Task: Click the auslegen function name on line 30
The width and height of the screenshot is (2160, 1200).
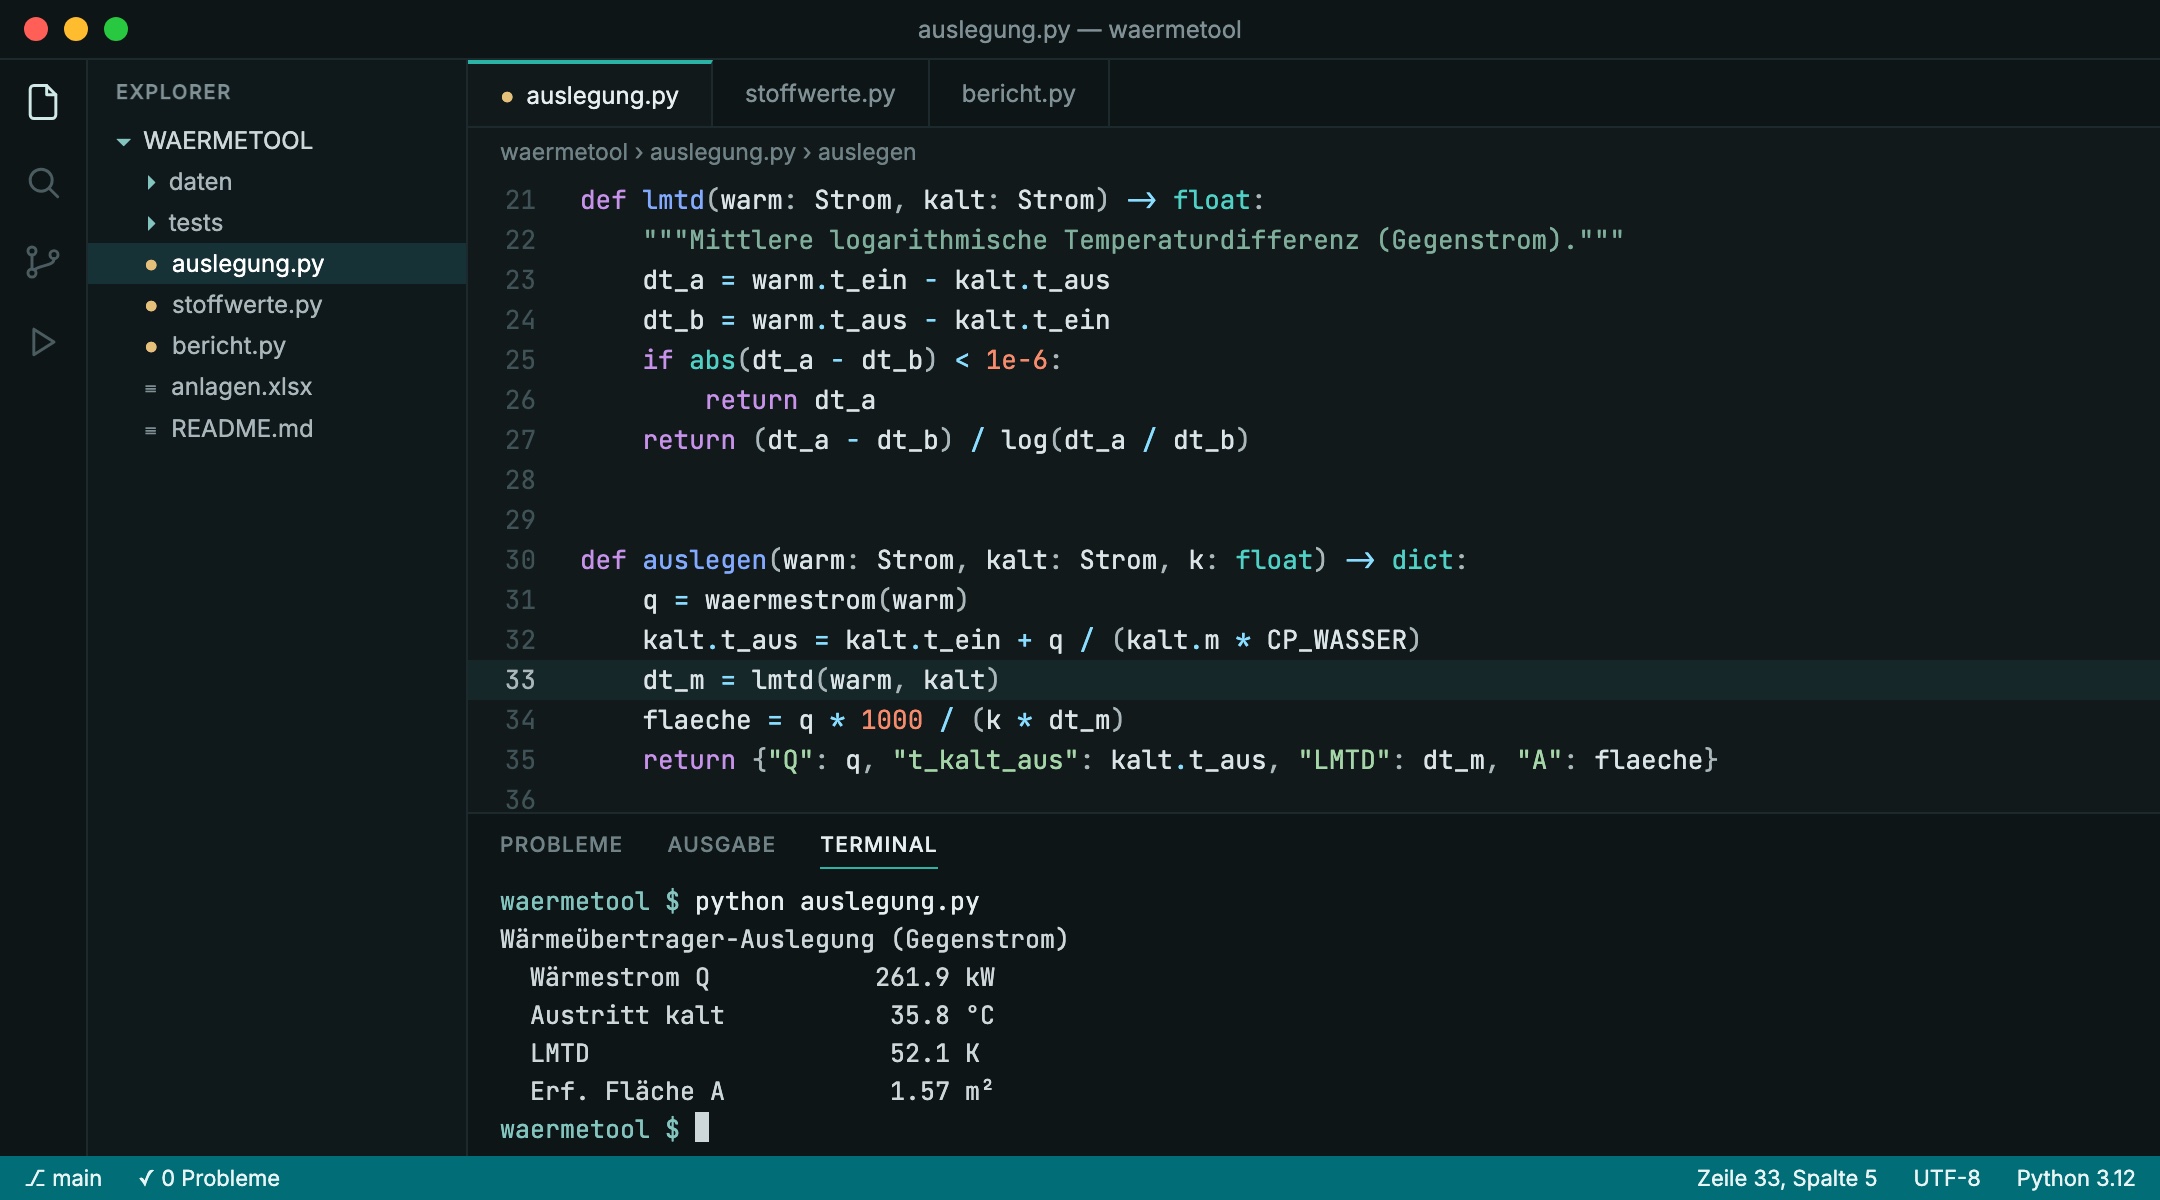Action: coord(704,560)
